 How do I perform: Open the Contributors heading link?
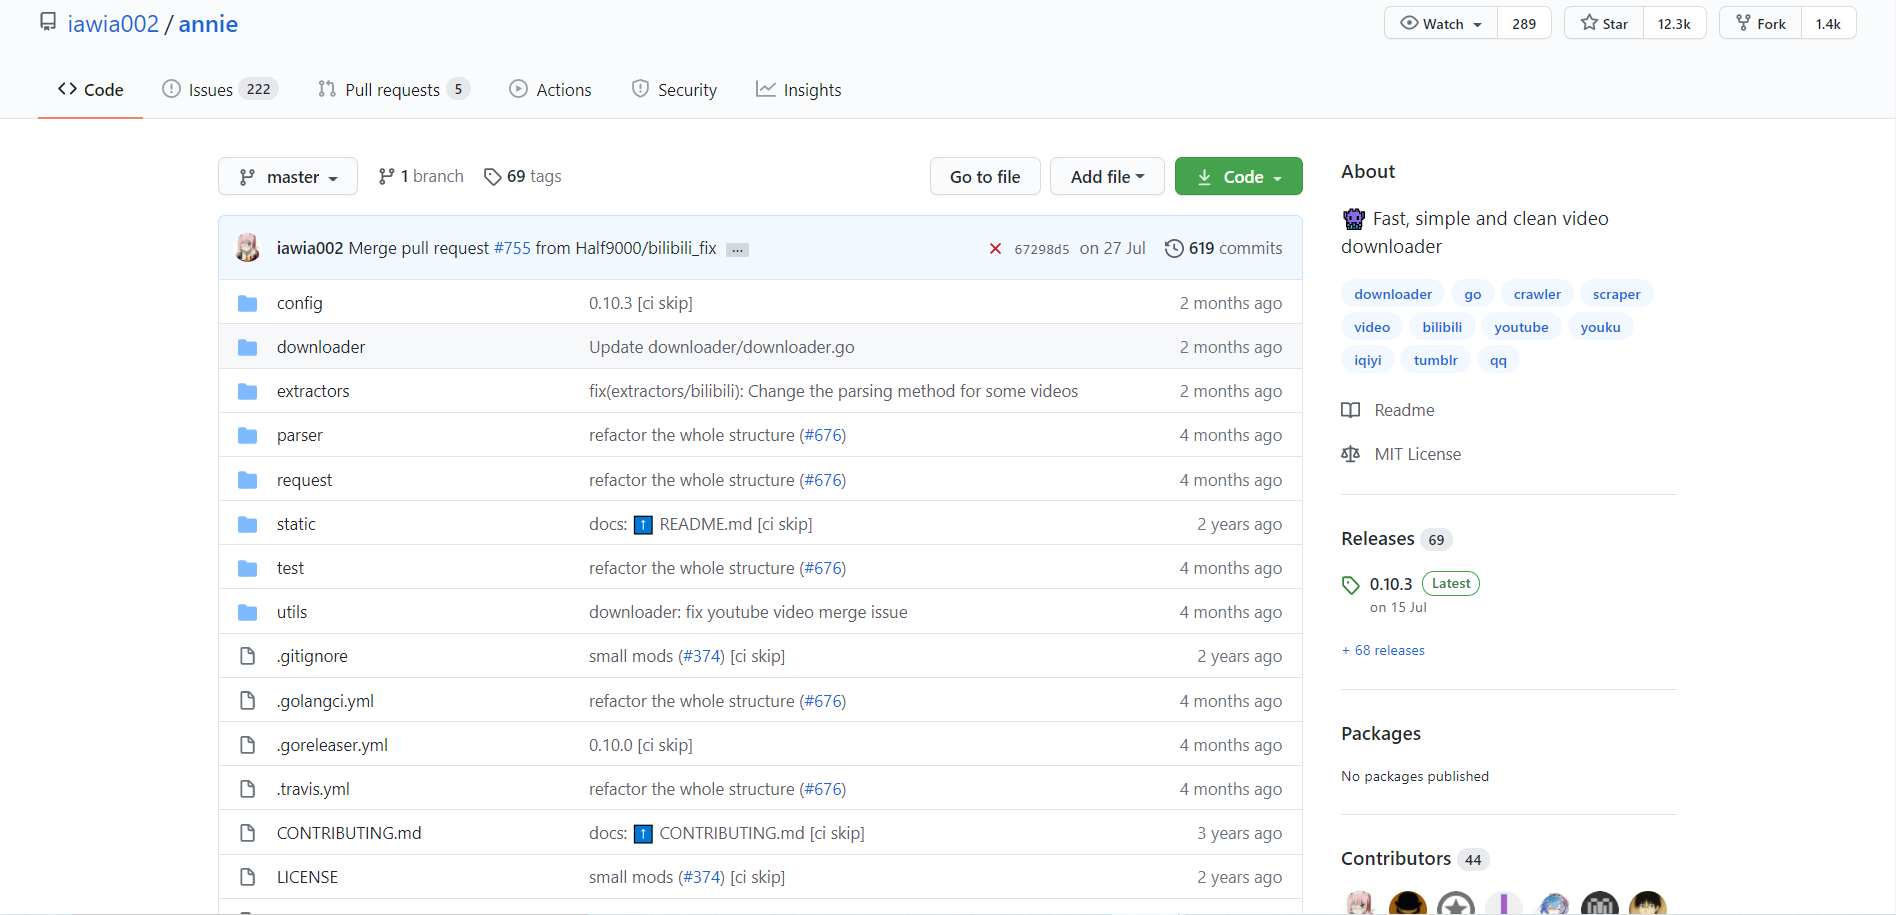(1396, 859)
